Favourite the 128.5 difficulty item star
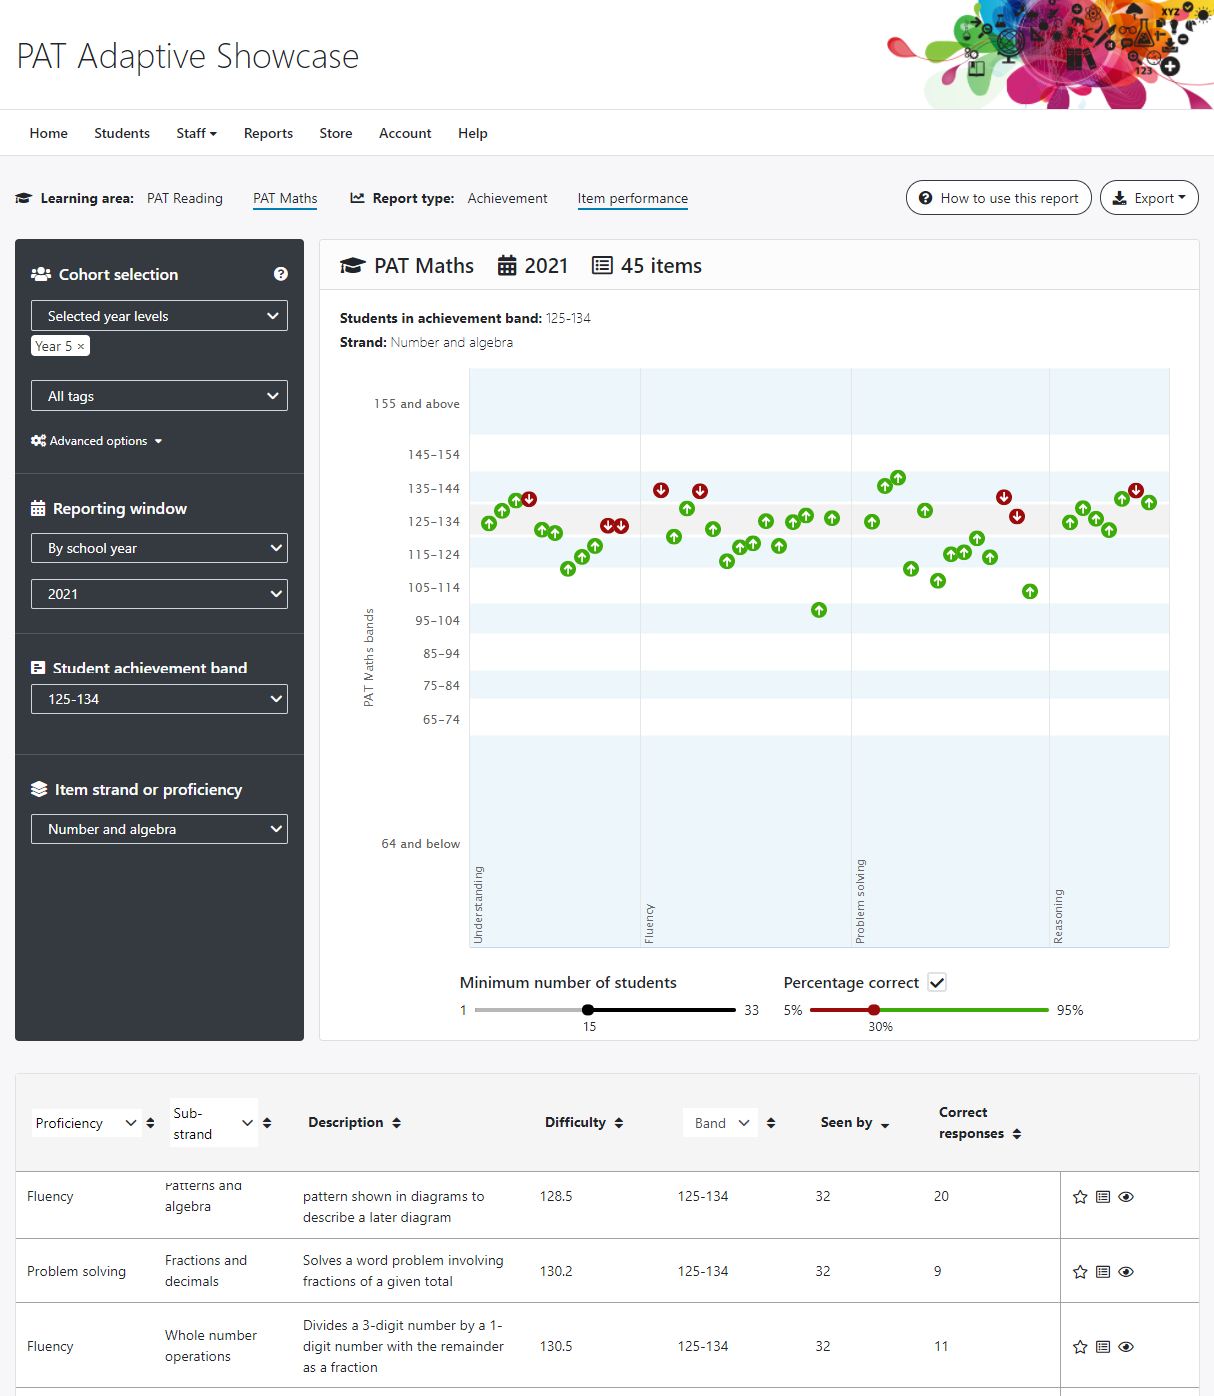The width and height of the screenshot is (1214, 1396). pos(1080,1197)
